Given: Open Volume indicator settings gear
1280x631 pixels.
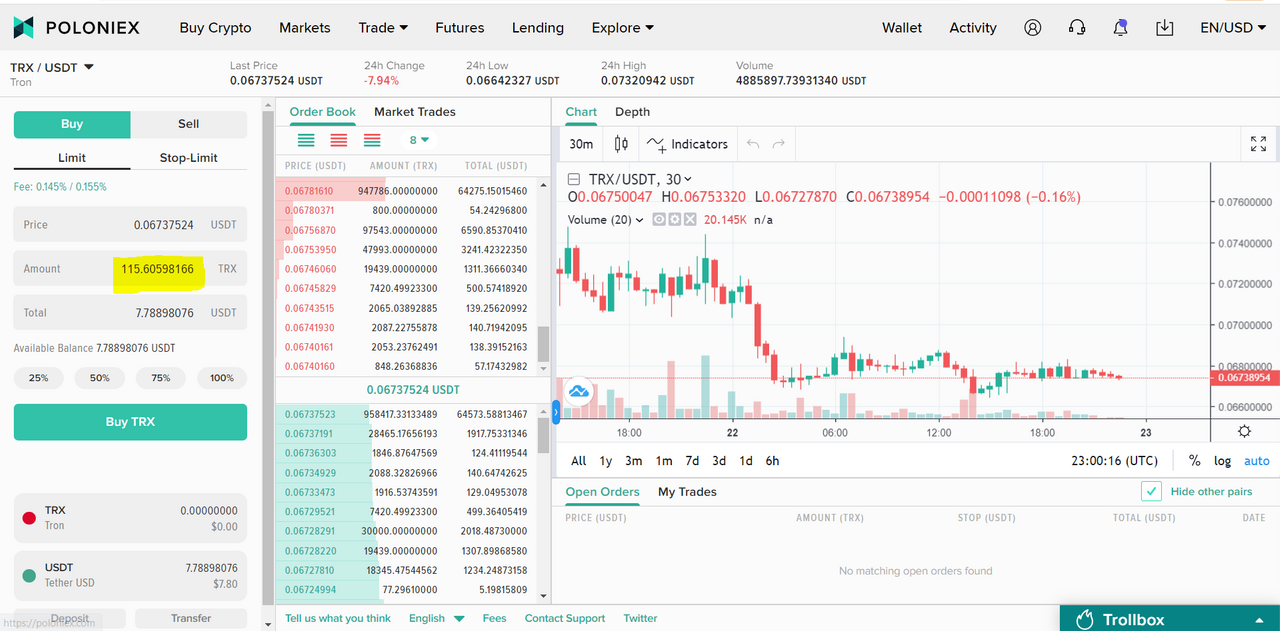Looking at the screenshot, I should coord(675,219).
